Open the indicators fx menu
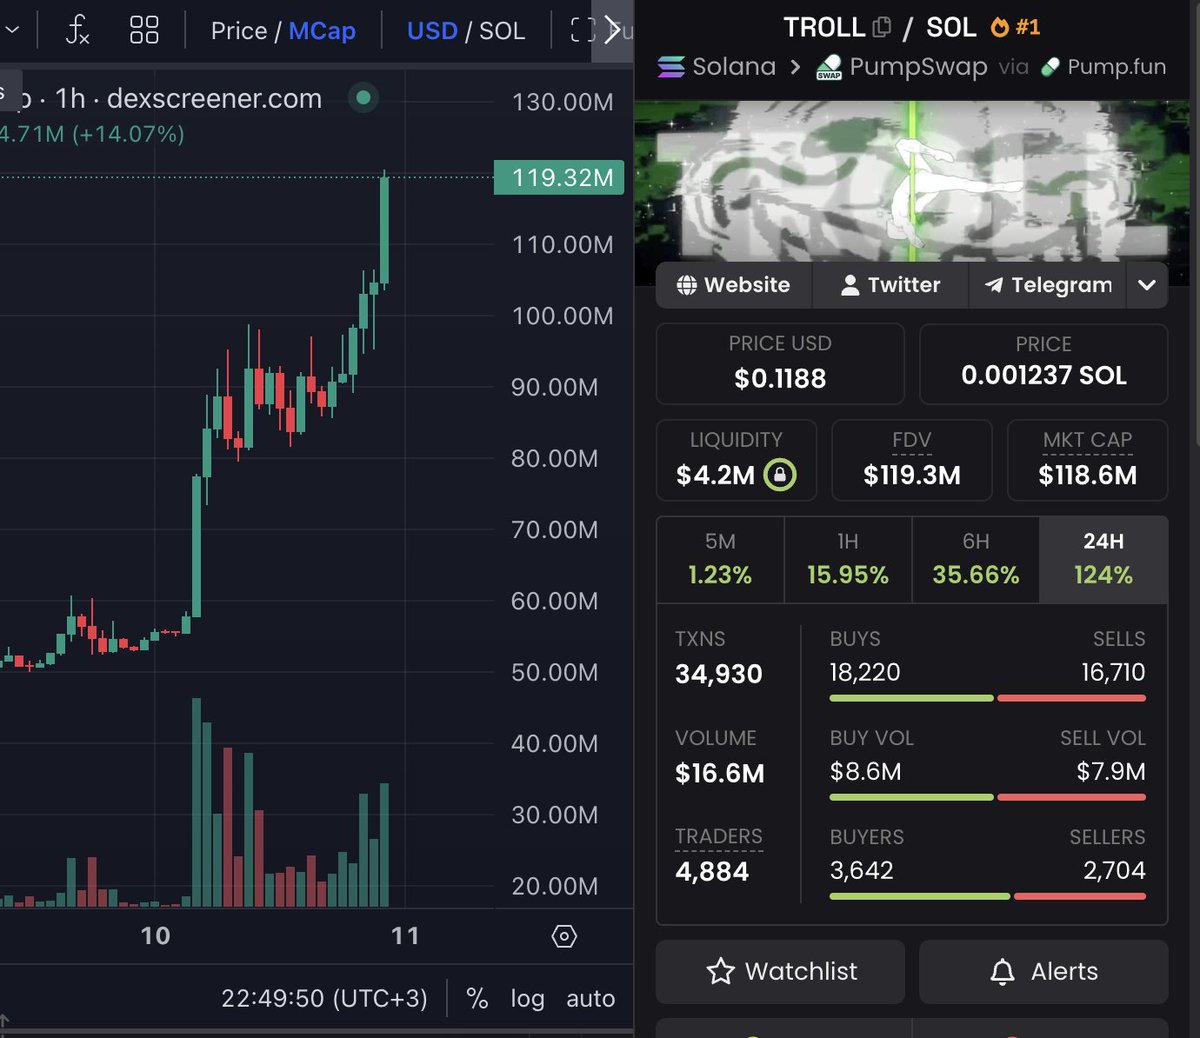The width and height of the screenshot is (1200, 1038). [x=77, y=30]
